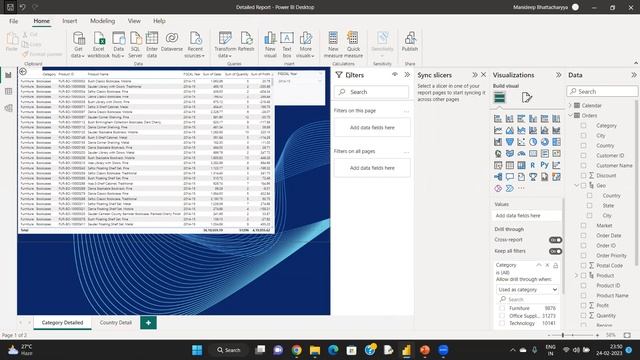640x360 pixels.
Task: Select the Q&A visual icon
Action: (x=509, y=177)
